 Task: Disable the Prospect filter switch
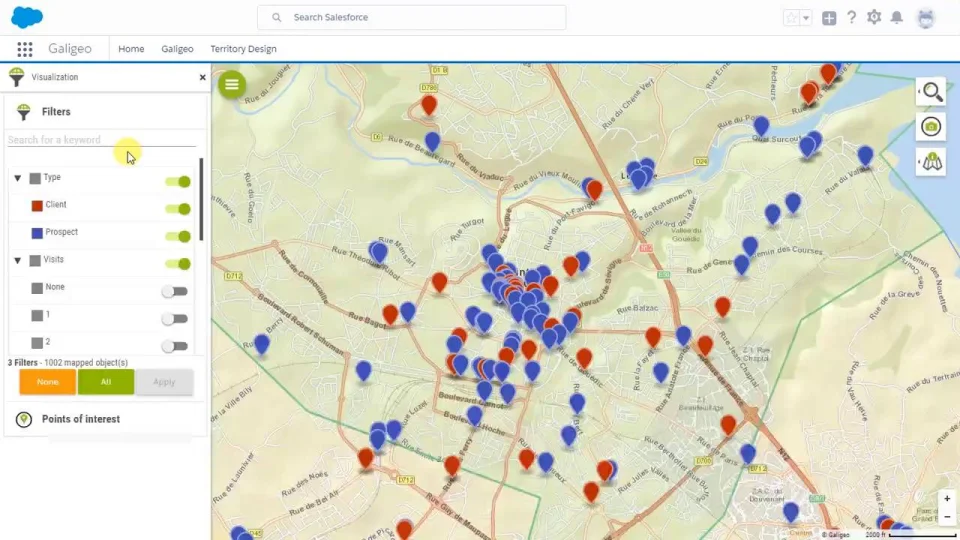pyautogui.click(x=178, y=237)
